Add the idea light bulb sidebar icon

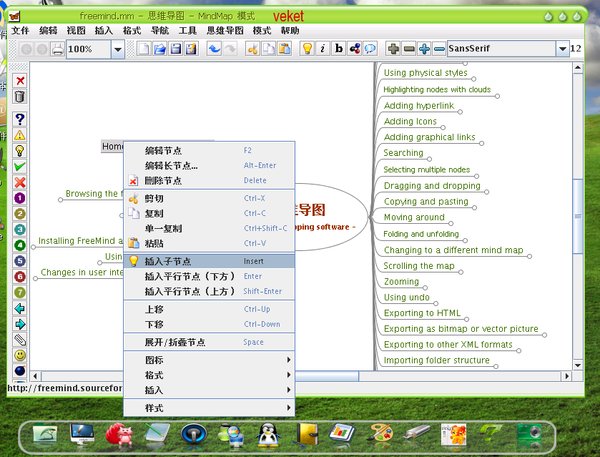[x=20, y=150]
